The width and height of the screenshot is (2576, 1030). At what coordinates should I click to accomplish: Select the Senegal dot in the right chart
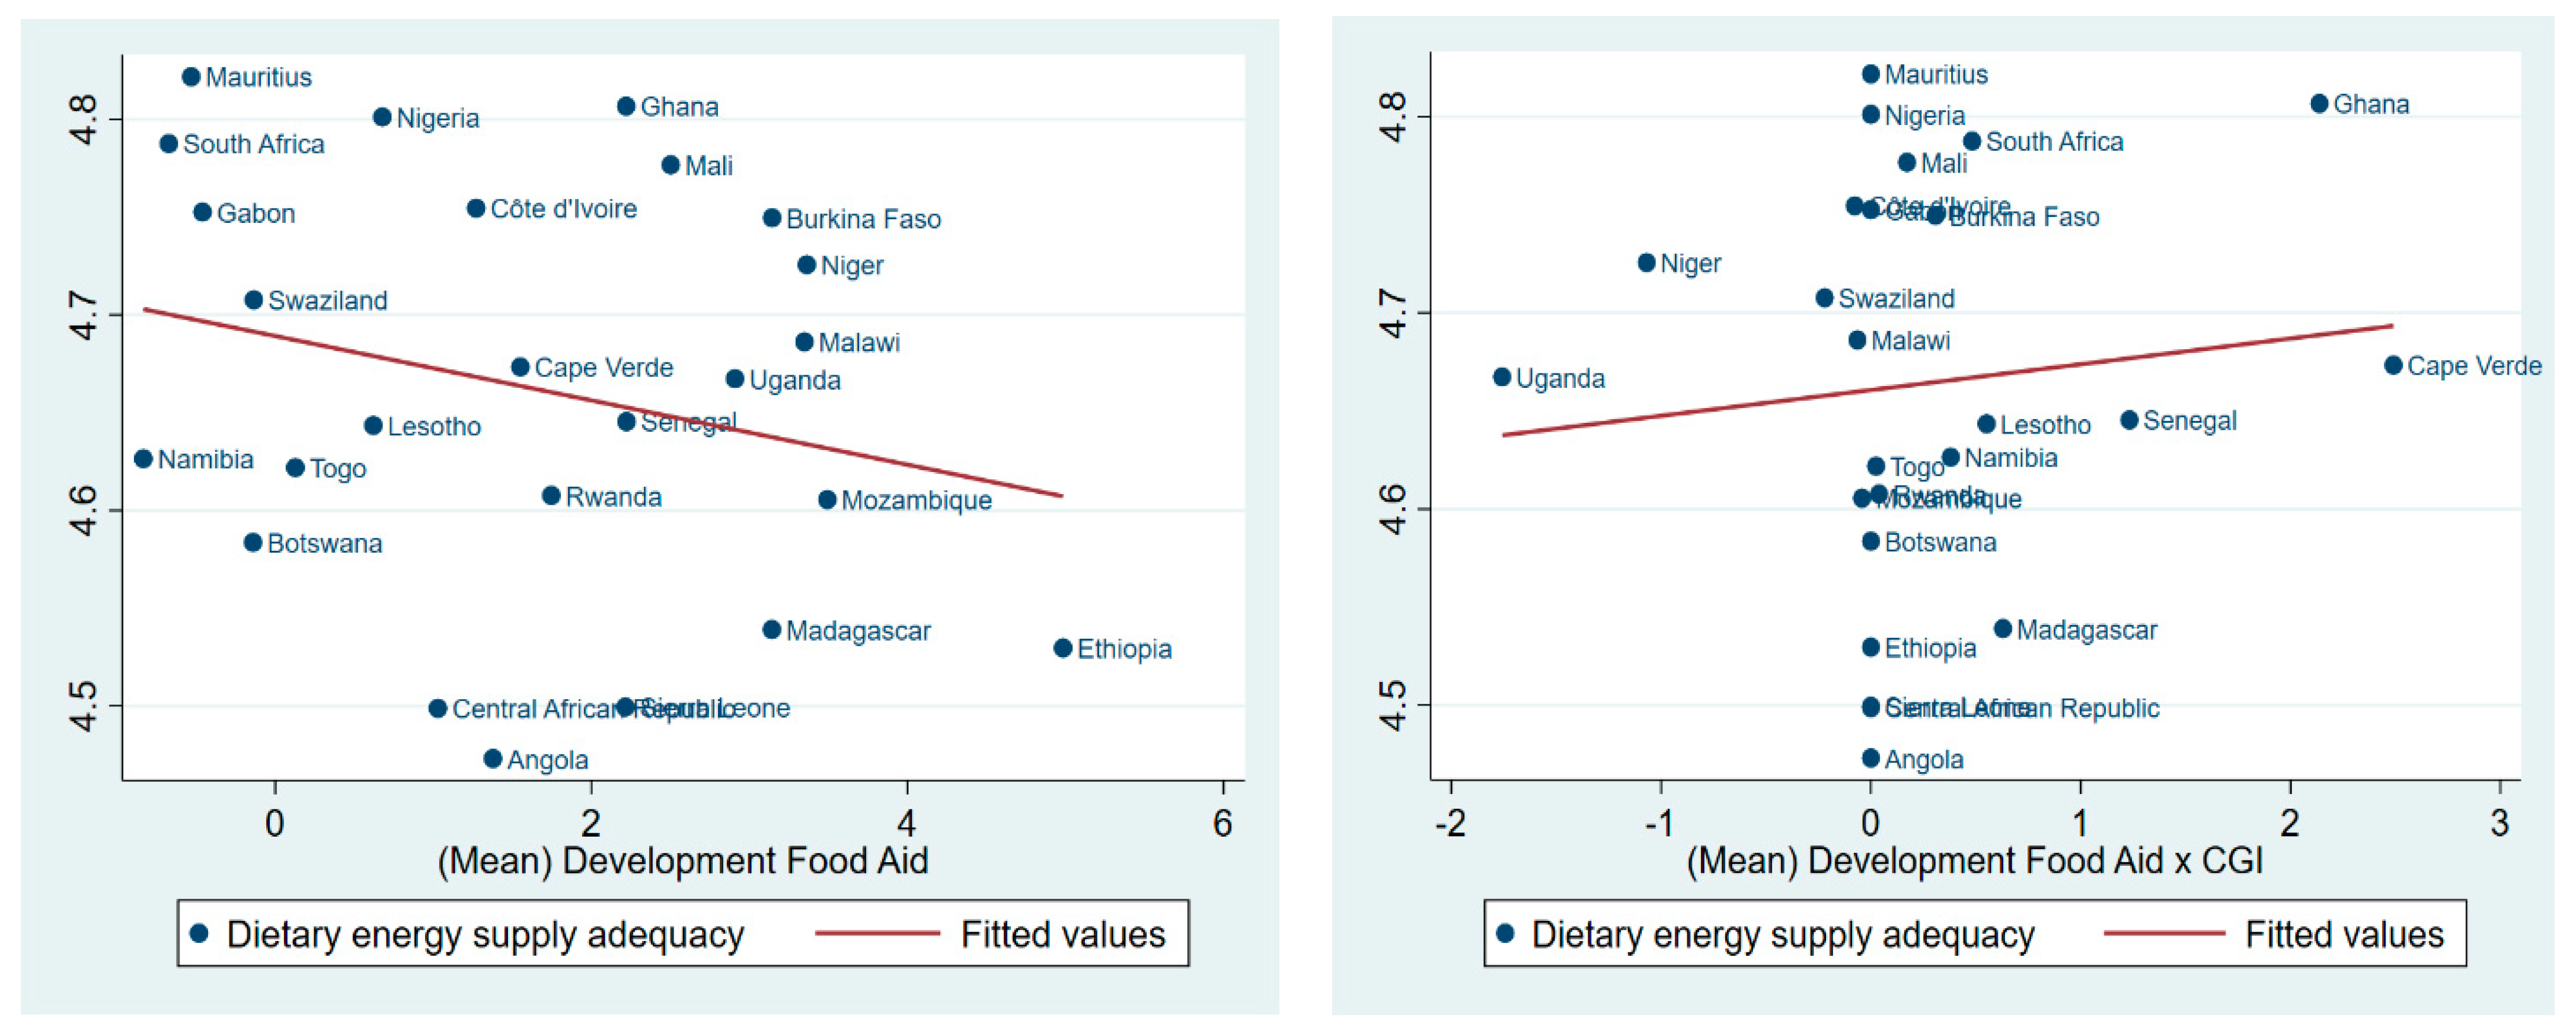(2129, 419)
